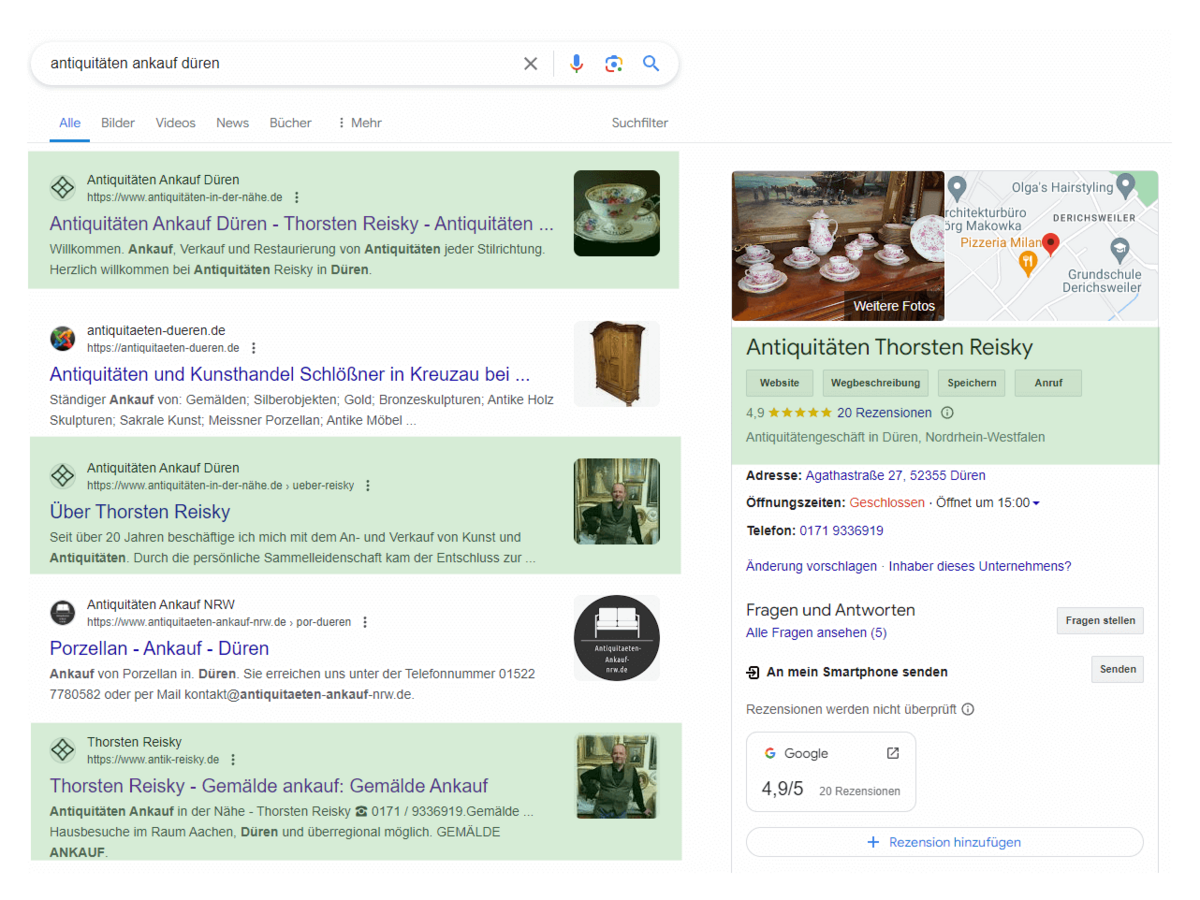Open the Google 4,9/5 review card

point(831,771)
